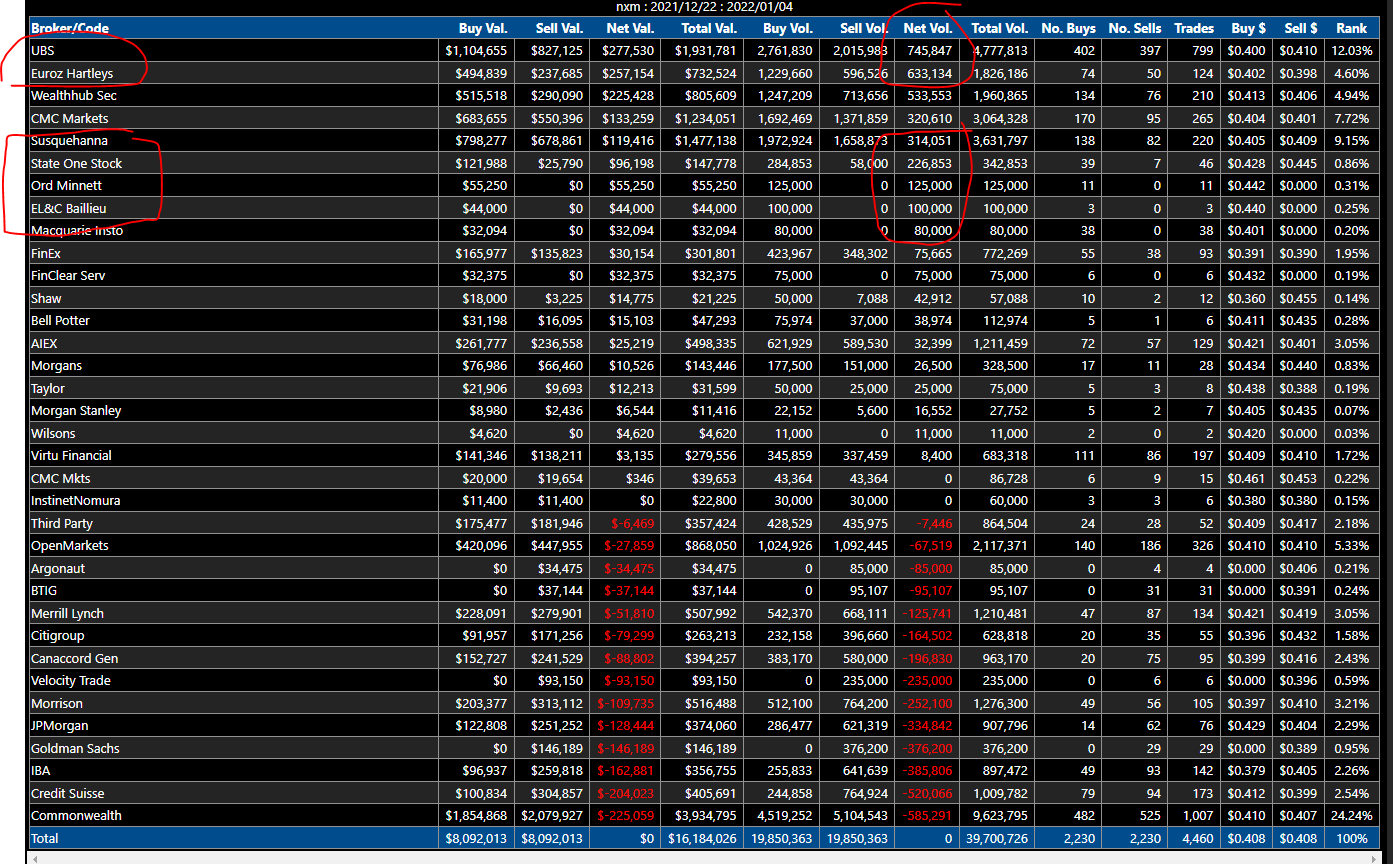Select the Wealthhub Sec broker name
The image size is (1393, 864).
[x=74, y=95]
